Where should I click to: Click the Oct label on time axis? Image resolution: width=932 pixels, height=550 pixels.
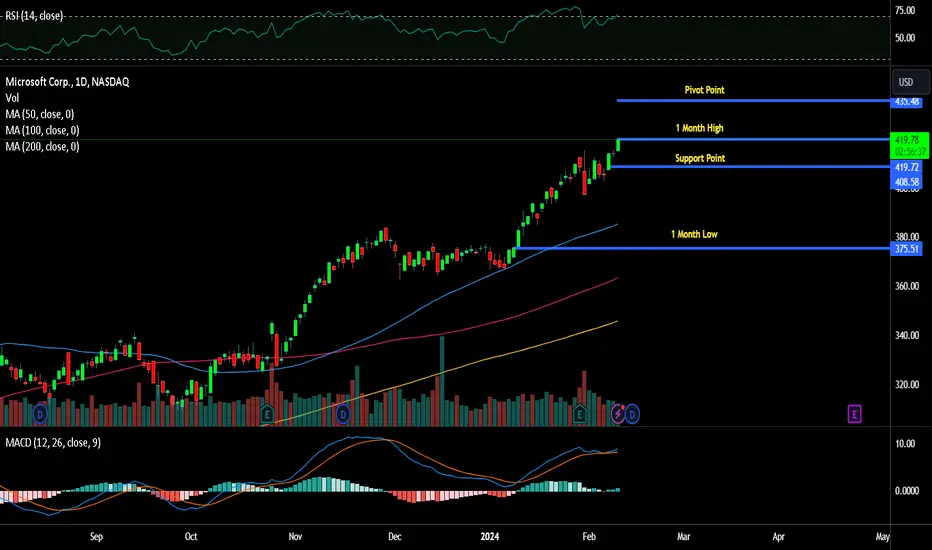(191, 536)
